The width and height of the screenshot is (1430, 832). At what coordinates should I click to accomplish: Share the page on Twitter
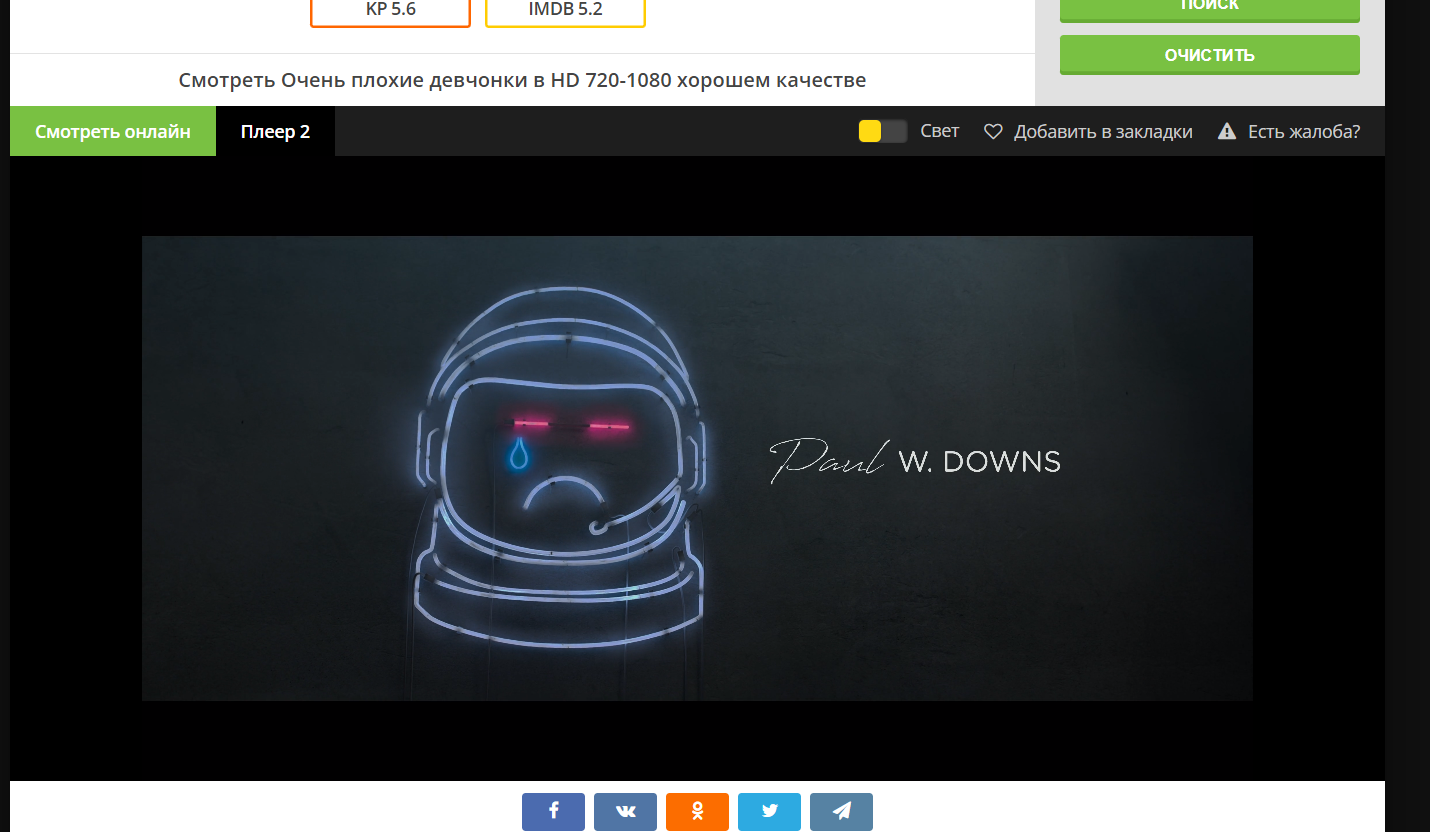pyautogui.click(x=769, y=811)
